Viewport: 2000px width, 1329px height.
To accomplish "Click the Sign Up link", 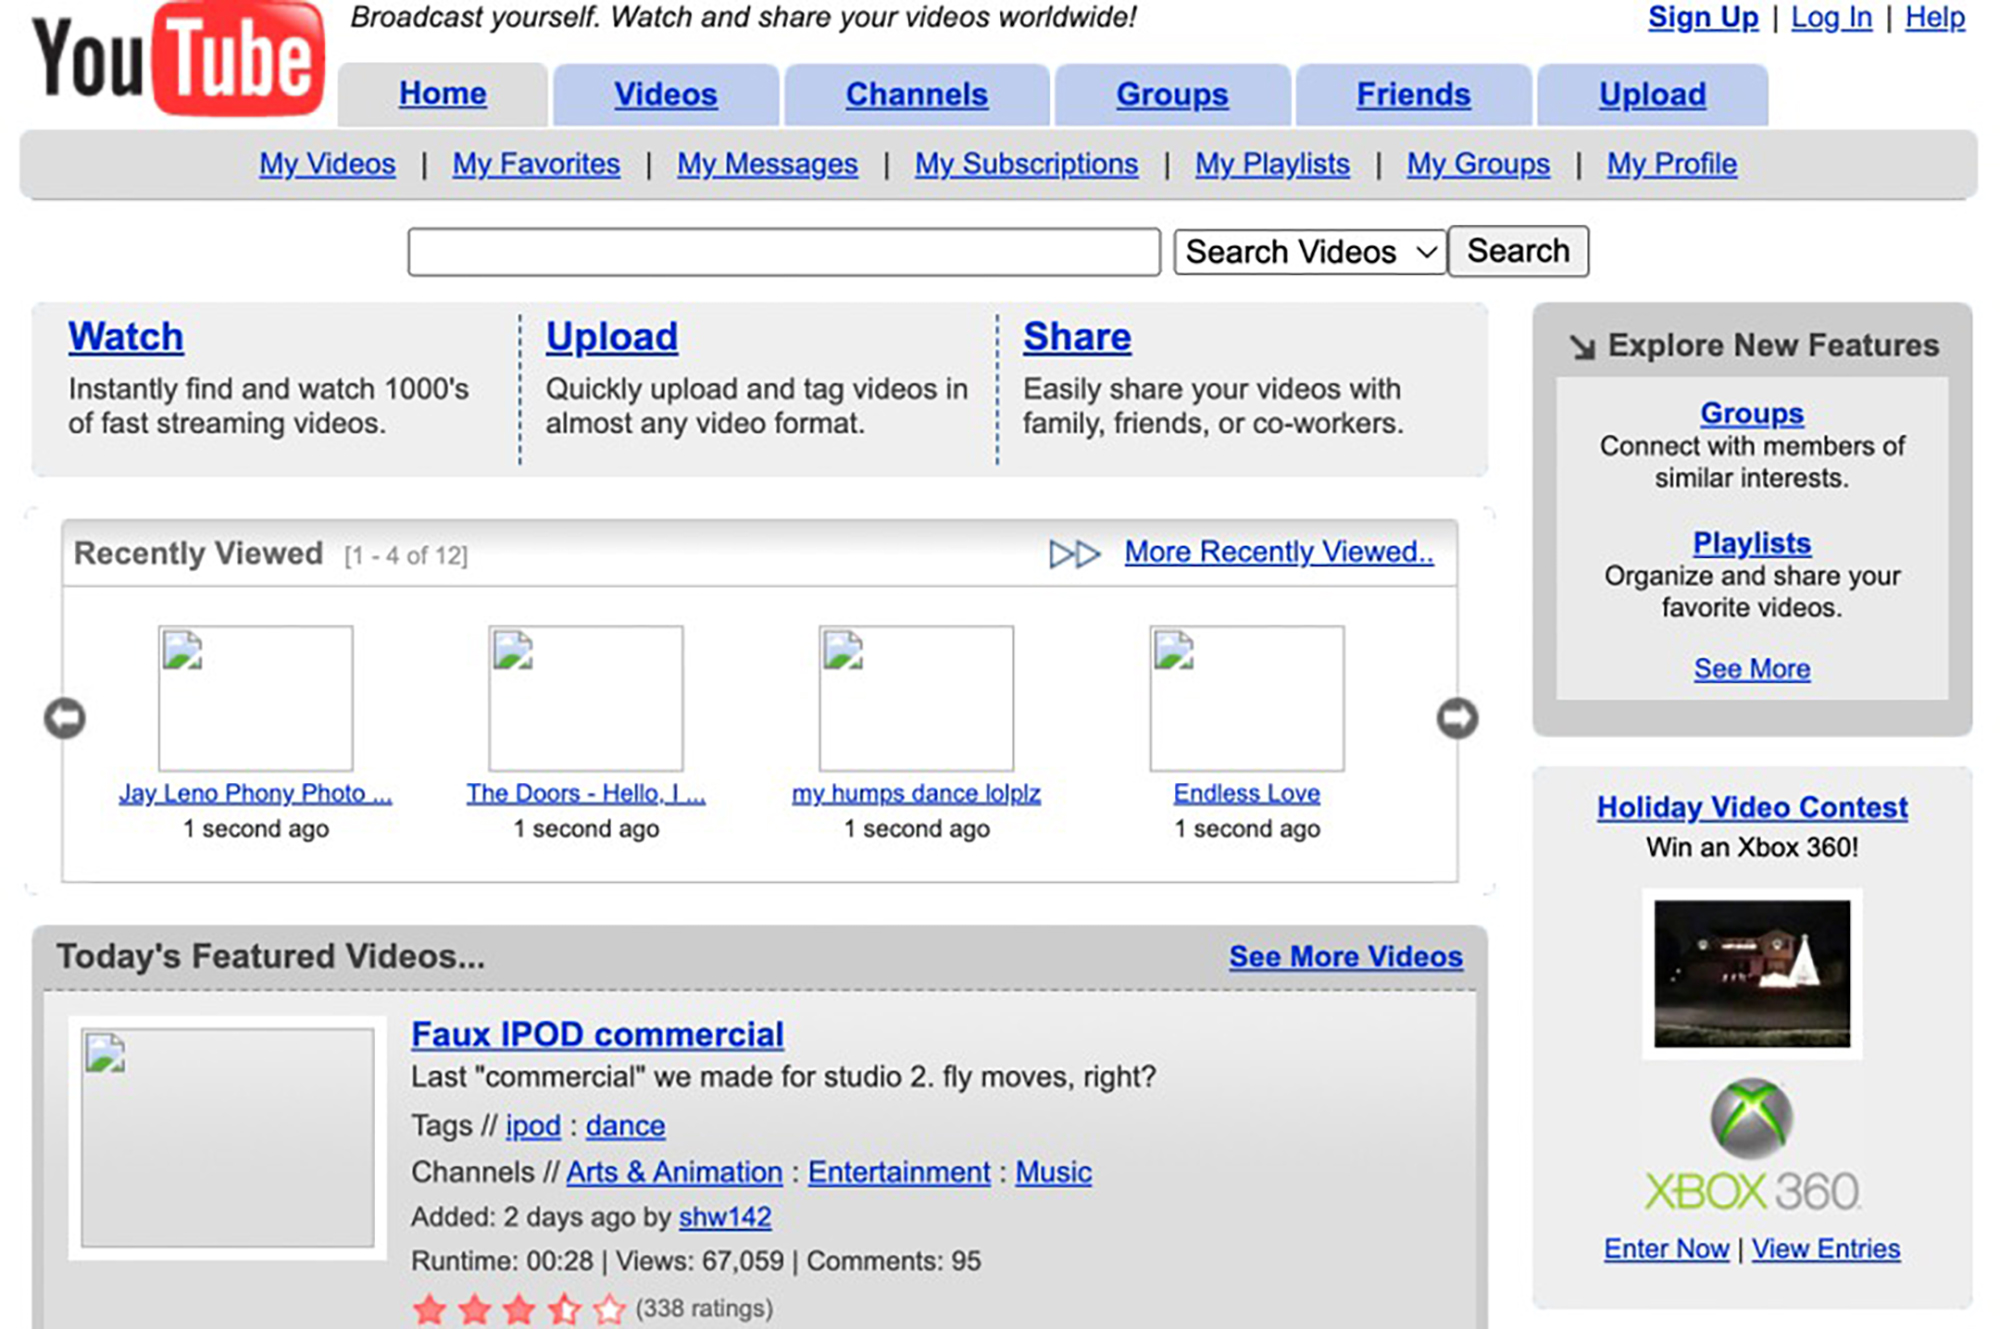I will (x=1703, y=18).
